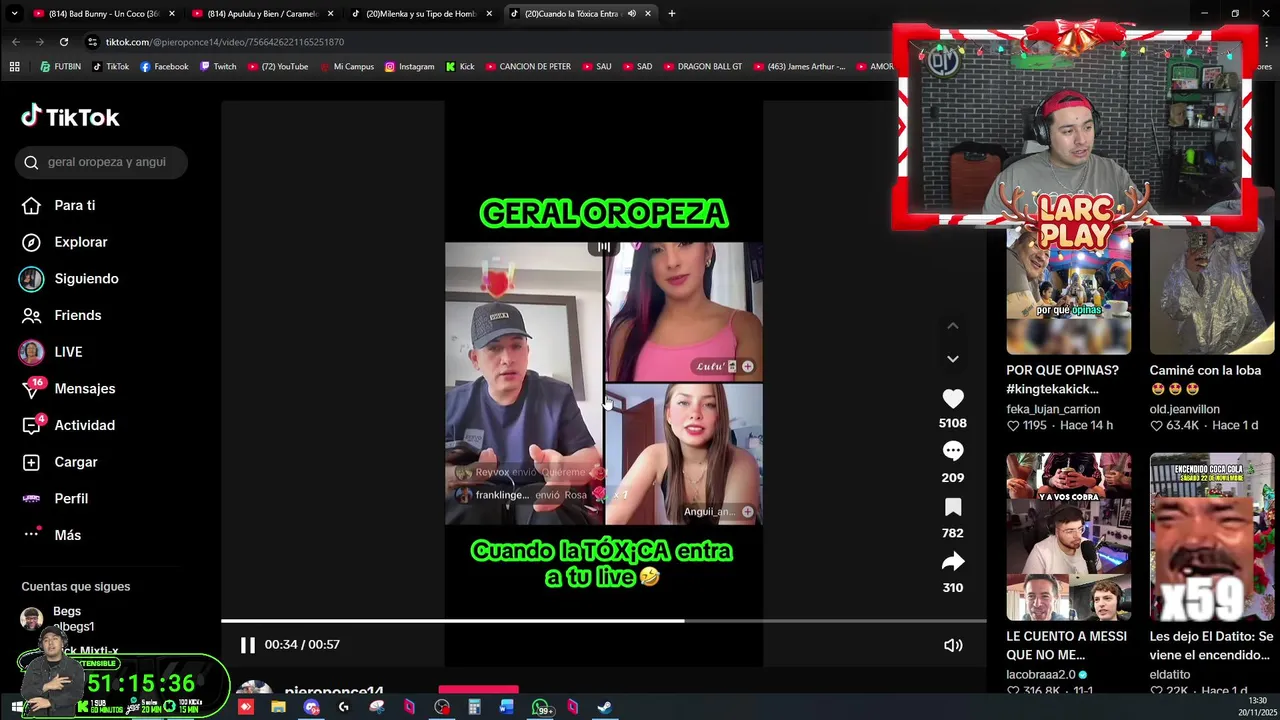Open the DRAGON BALL GT bookmark
This screenshot has height=720, width=1280.
click(x=703, y=67)
